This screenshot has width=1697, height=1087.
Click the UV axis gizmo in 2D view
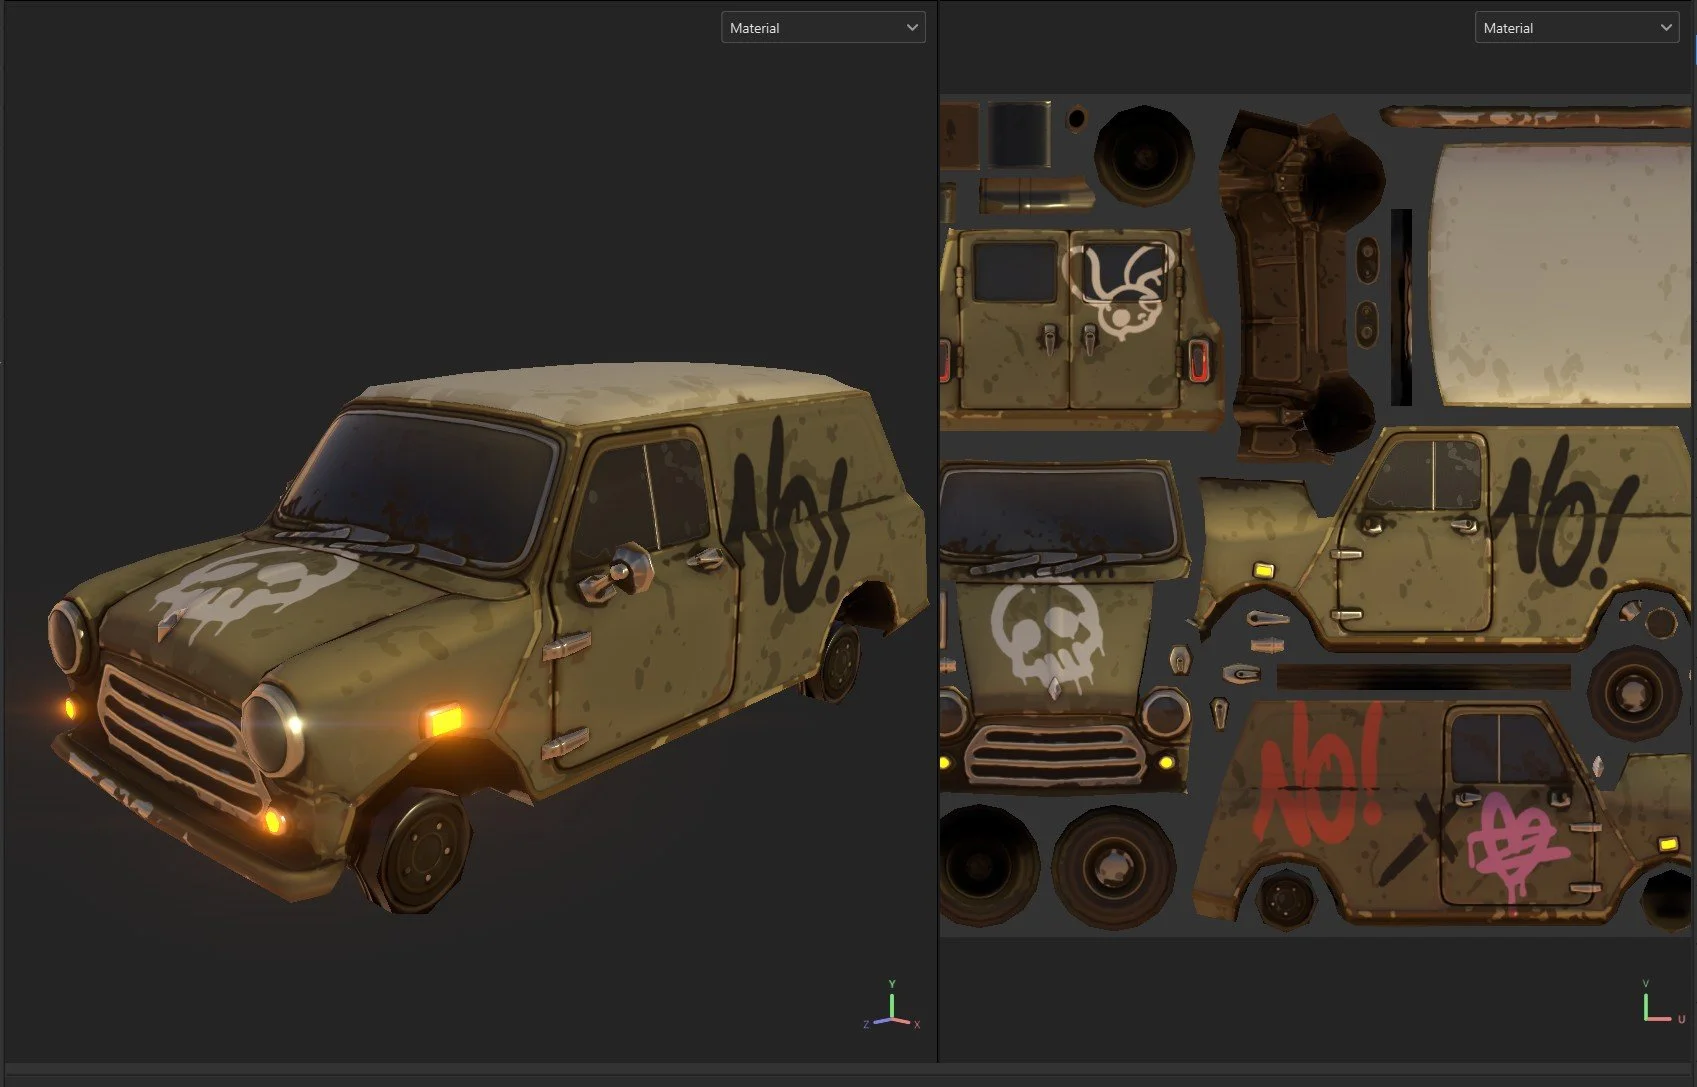1663,1003
